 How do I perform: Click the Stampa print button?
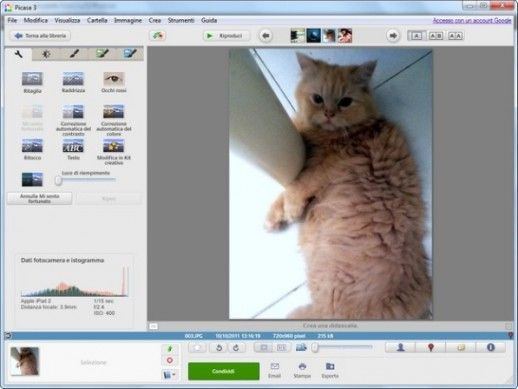click(302, 370)
